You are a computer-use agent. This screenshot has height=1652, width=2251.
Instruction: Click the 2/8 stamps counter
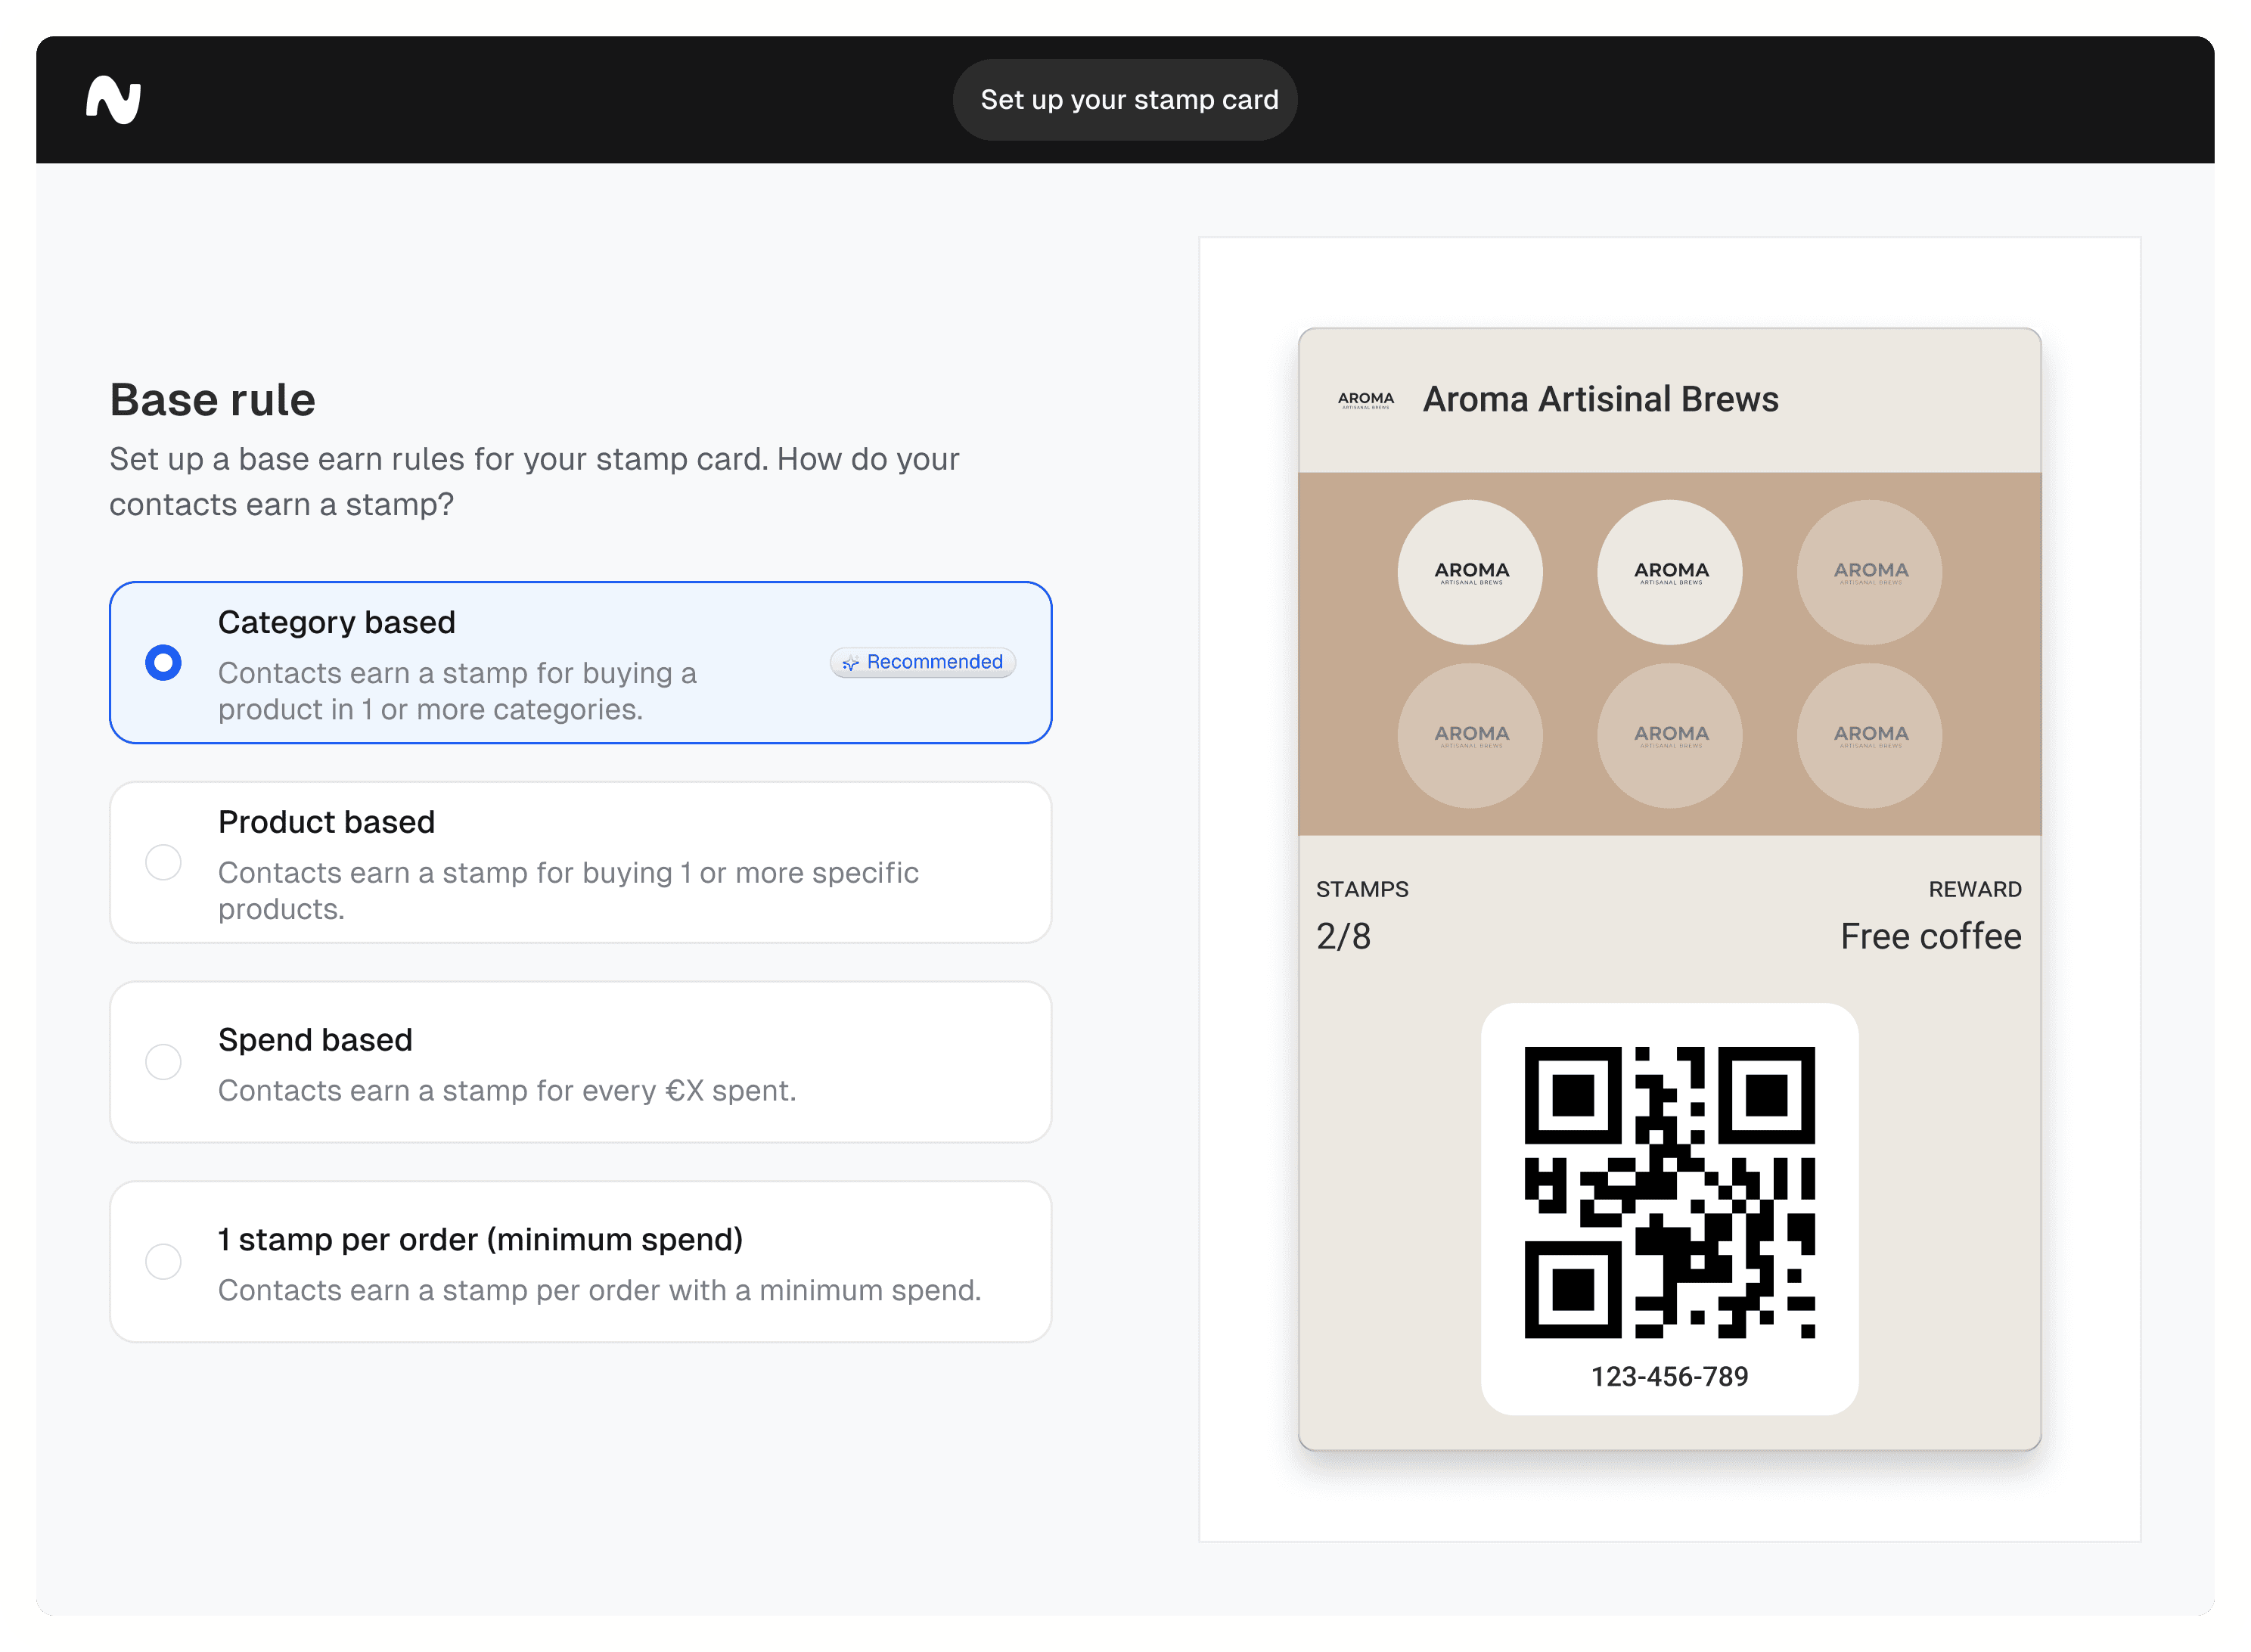[1343, 936]
